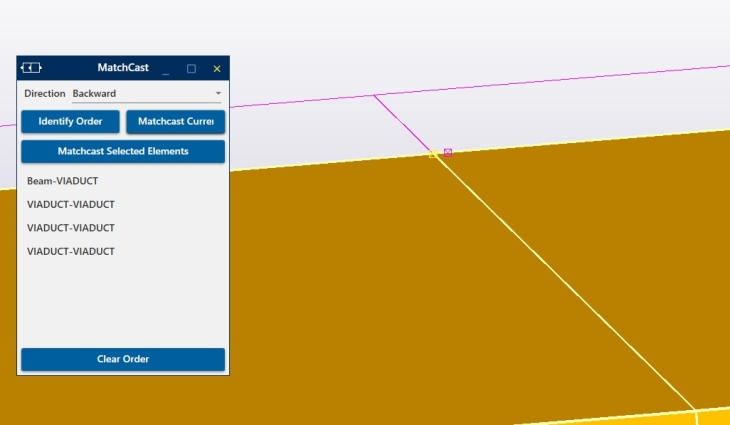
Task: Click the yellow snap marker at the beam corner
Action: [x=433, y=154]
